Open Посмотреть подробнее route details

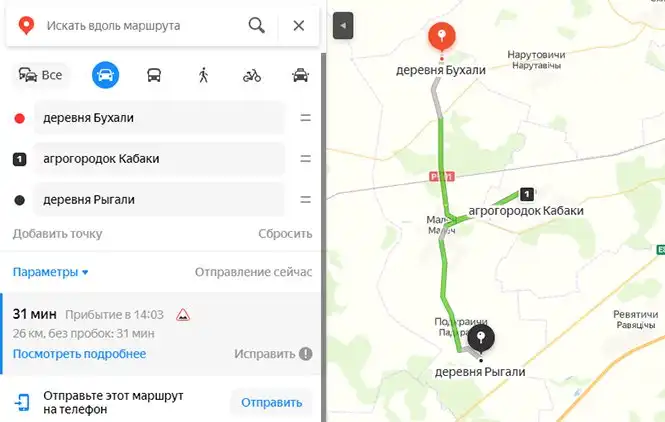79,354
